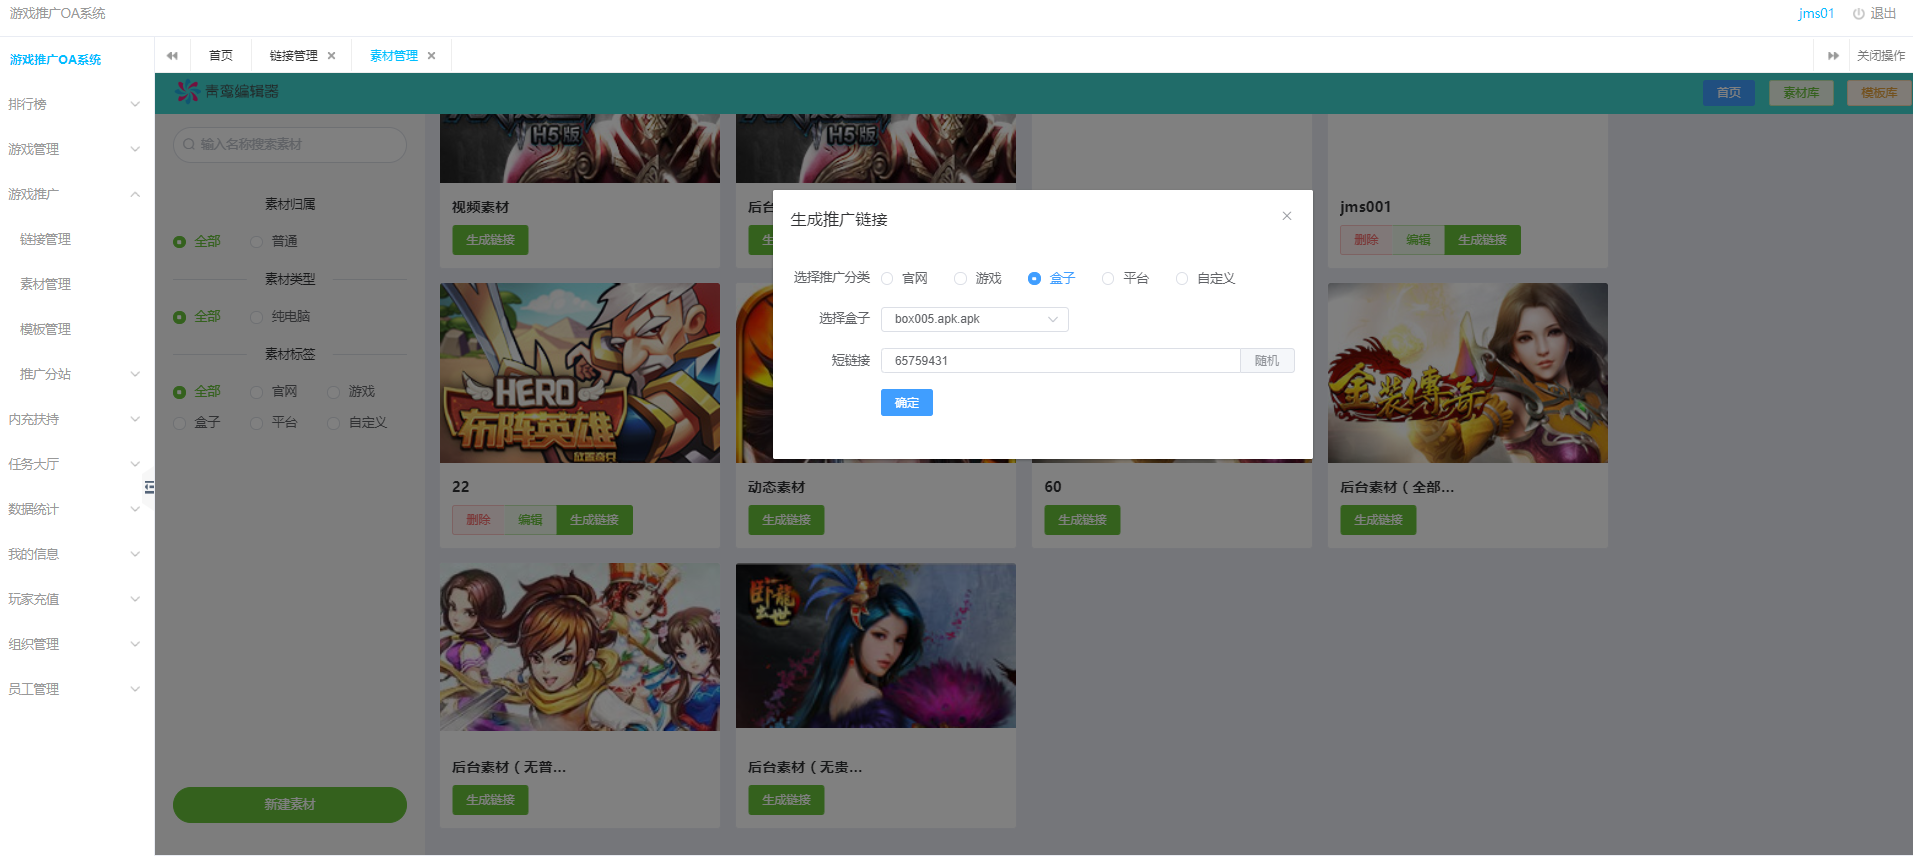Close the 链接管理 tab via its X icon
The height and width of the screenshot is (856, 1913).
pyautogui.click(x=331, y=56)
